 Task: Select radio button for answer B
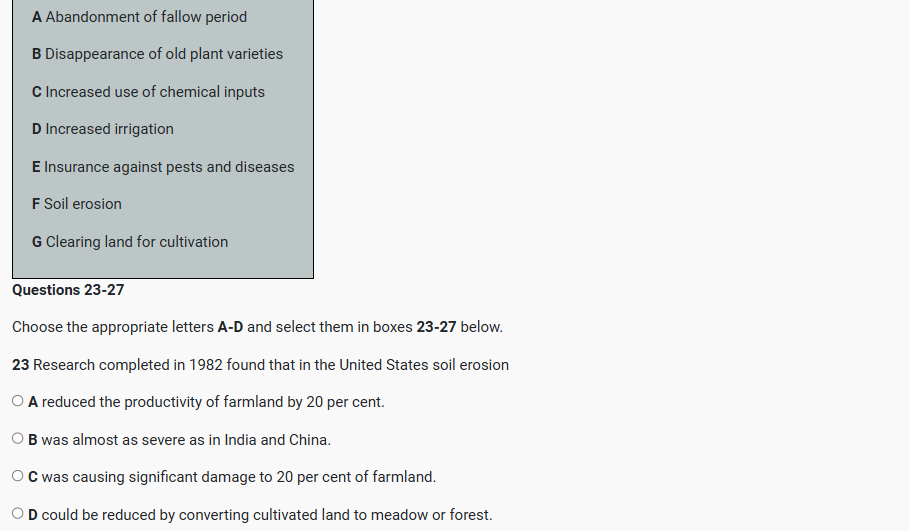(18, 439)
